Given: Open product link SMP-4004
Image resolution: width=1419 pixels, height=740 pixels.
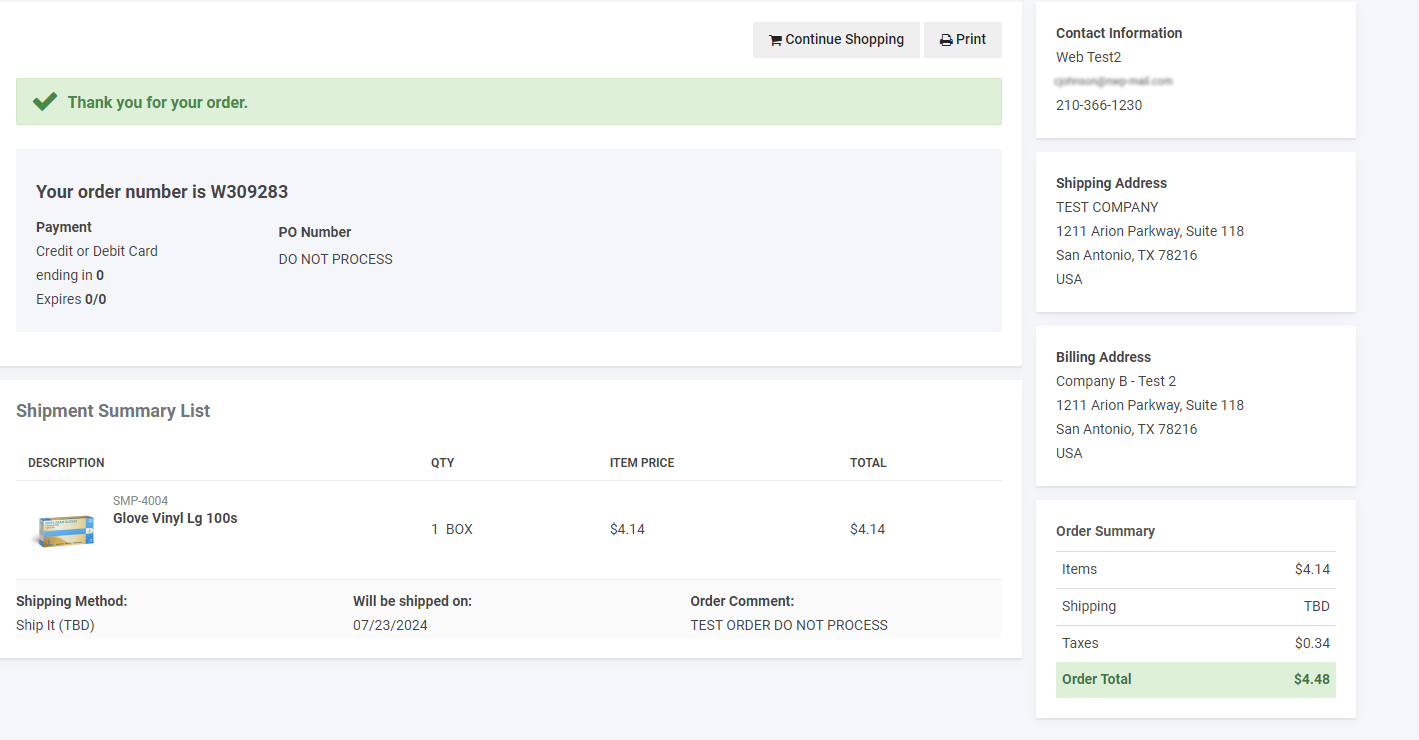Looking at the screenshot, I should 140,500.
